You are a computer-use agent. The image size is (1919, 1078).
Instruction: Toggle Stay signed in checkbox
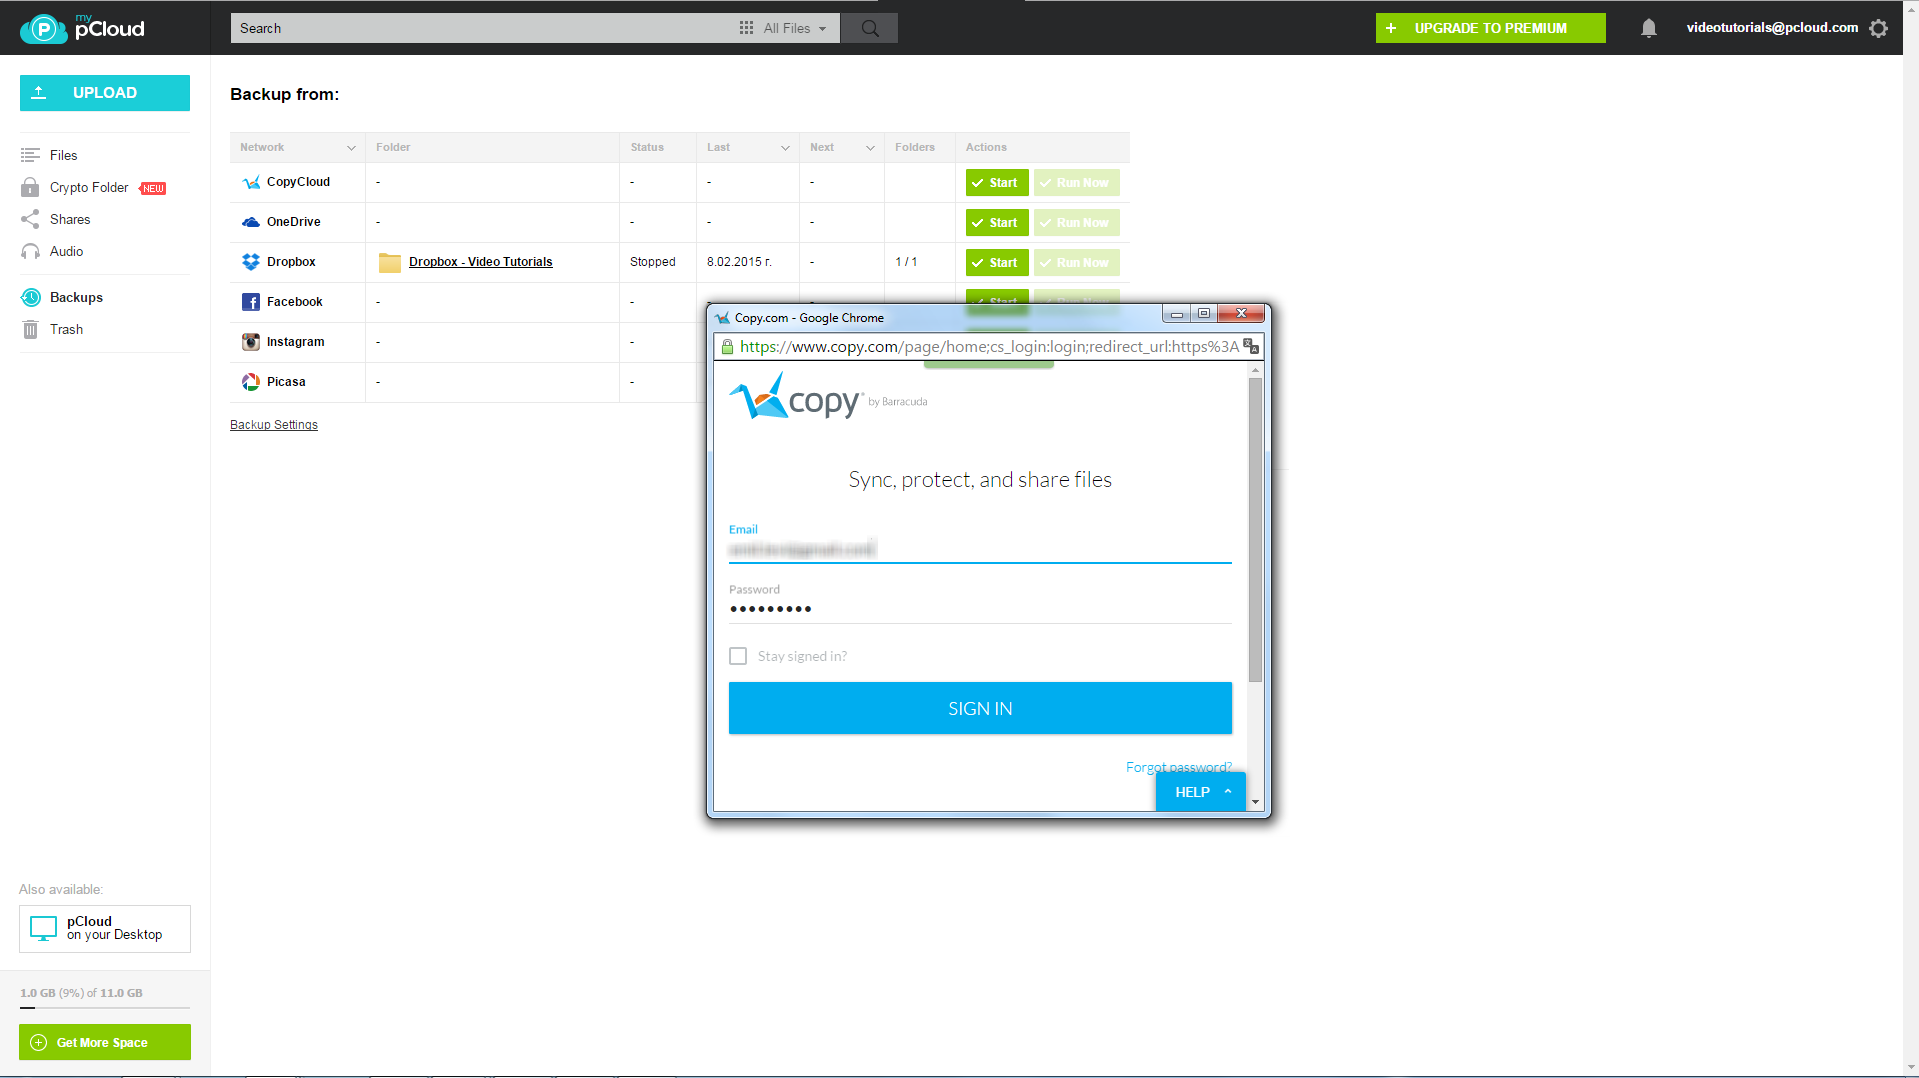click(738, 656)
